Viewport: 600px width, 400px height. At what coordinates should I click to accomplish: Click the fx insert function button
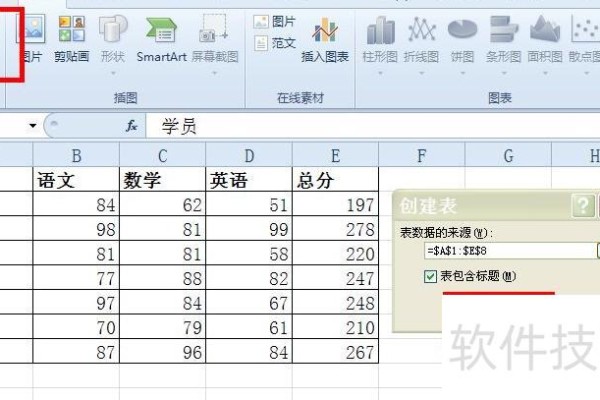132,126
